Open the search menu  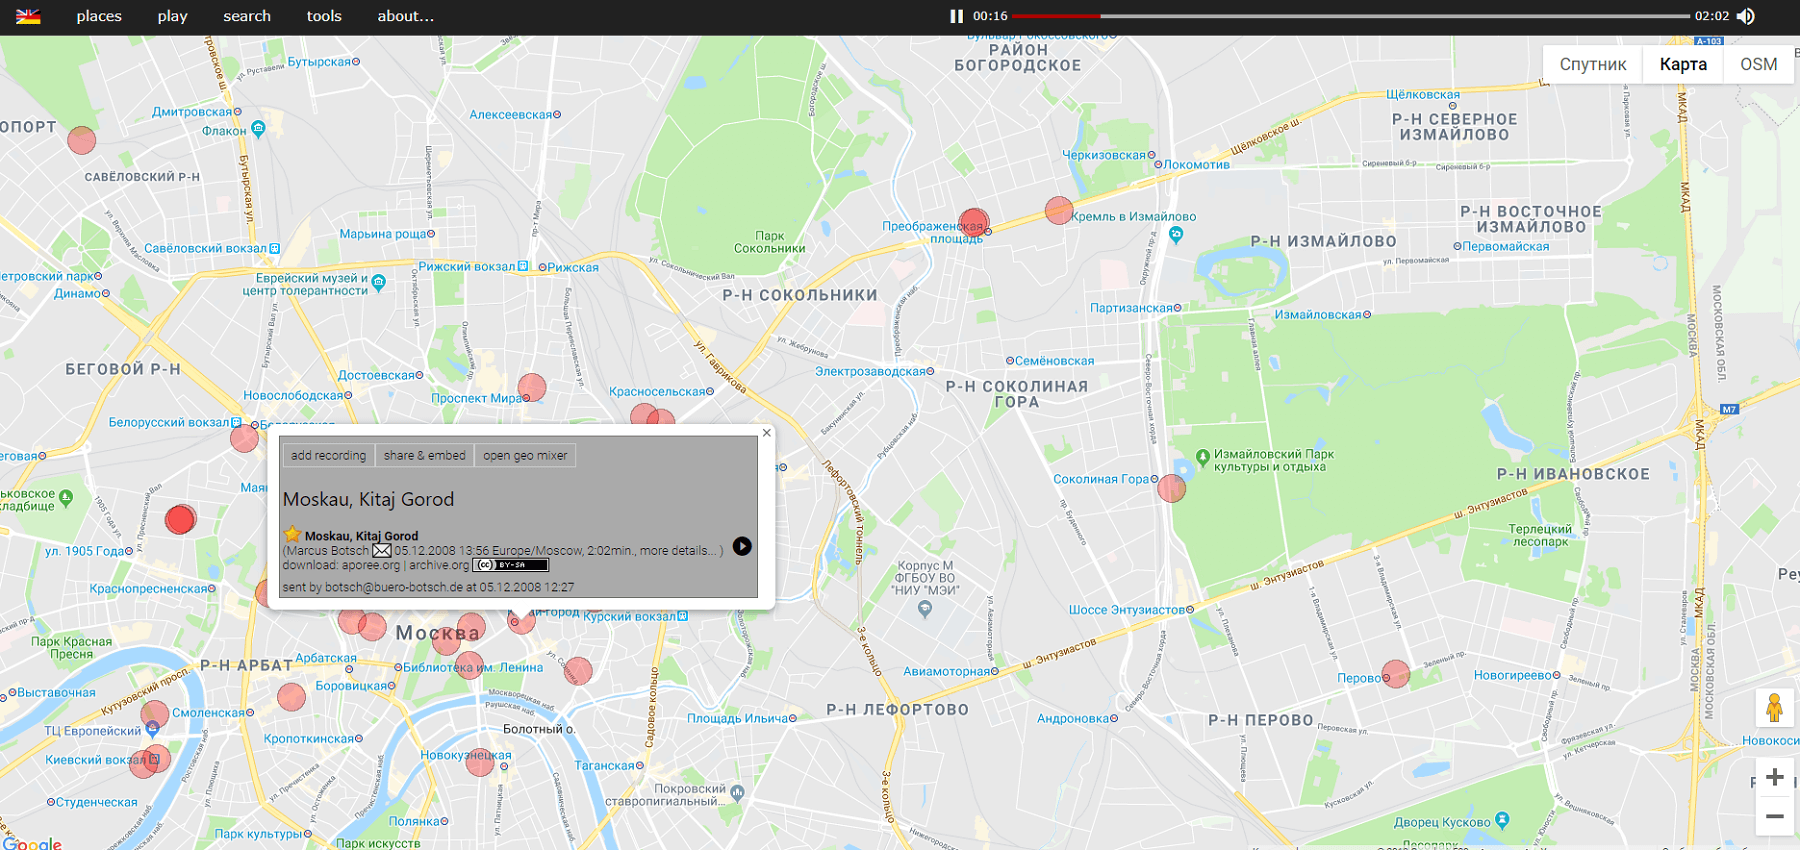click(x=247, y=16)
